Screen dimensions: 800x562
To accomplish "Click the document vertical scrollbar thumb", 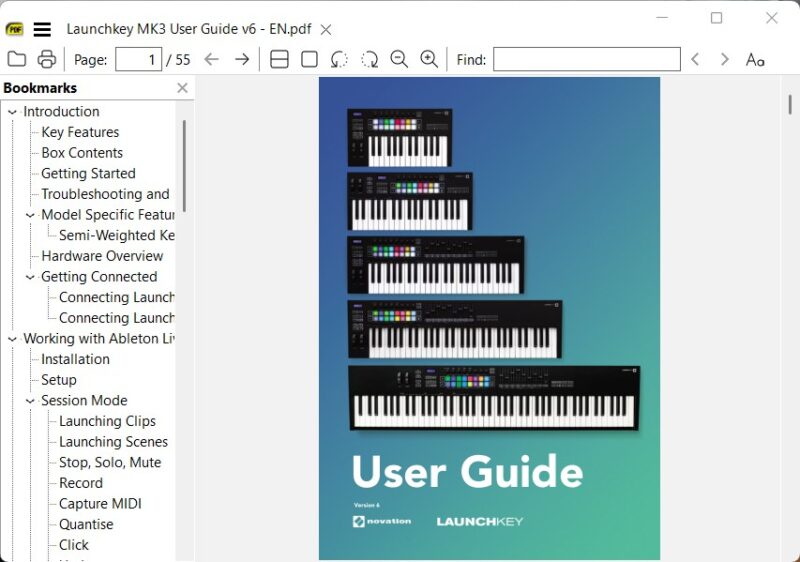I will [790, 105].
